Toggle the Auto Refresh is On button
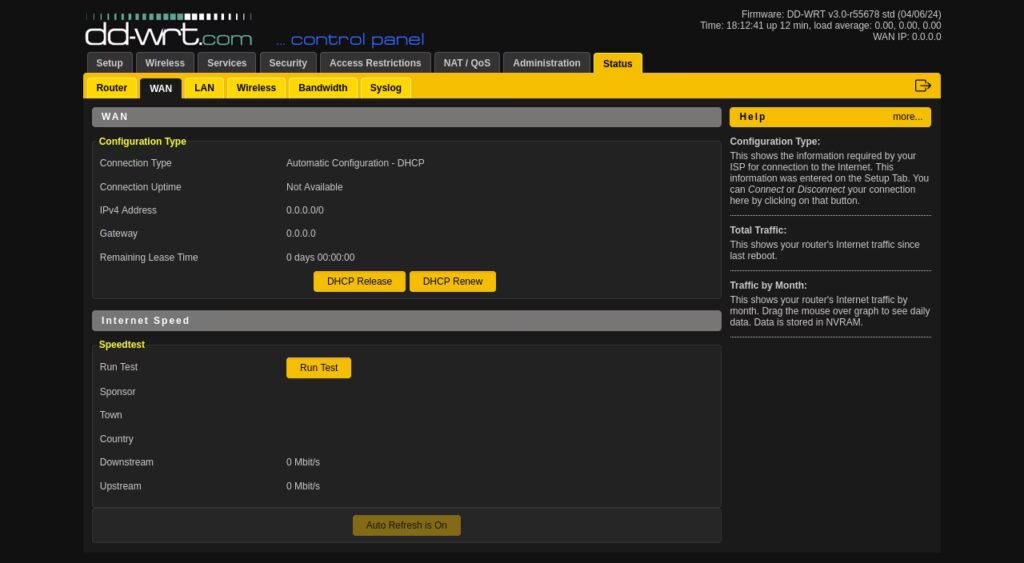The width and height of the screenshot is (1024, 563). point(406,525)
